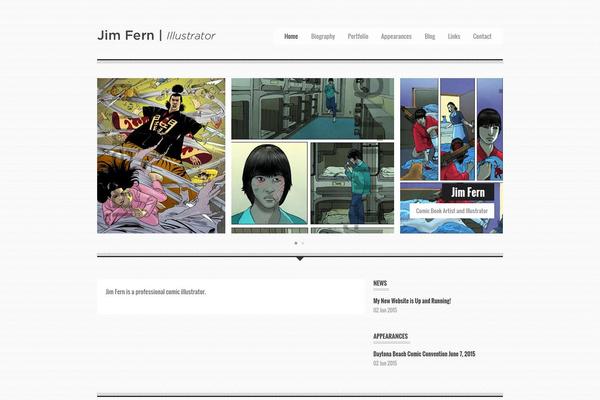Navigate to Appearances in the menu

396,36
